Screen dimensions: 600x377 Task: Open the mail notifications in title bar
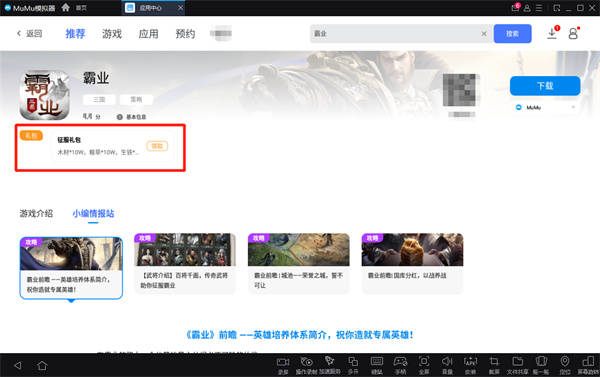click(x=515, y=8)
